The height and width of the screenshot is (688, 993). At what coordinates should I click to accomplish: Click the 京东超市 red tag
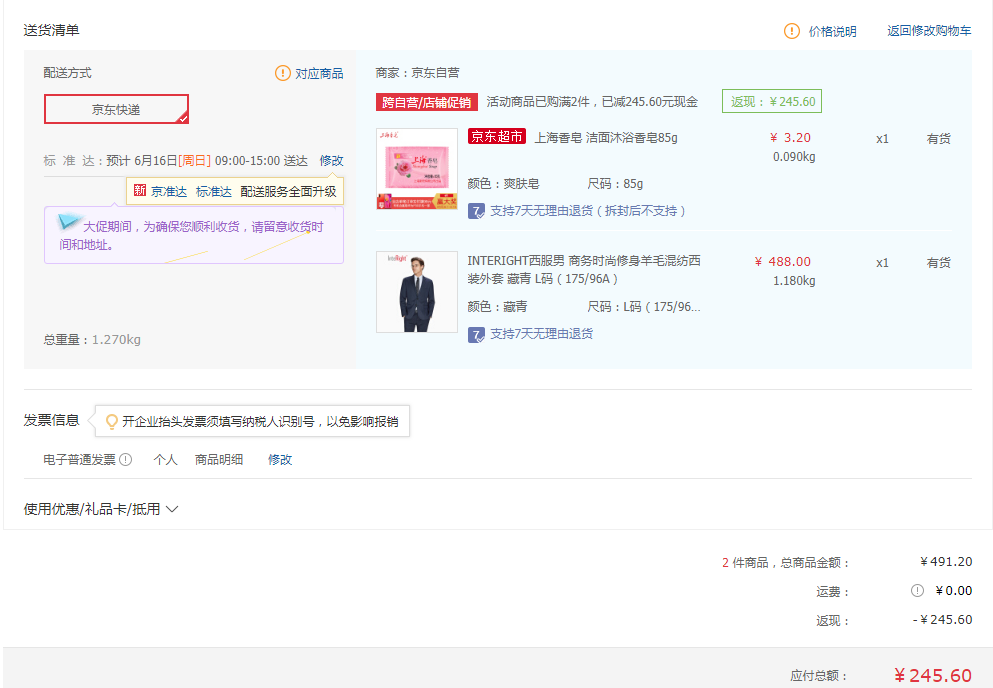point(496,136)
